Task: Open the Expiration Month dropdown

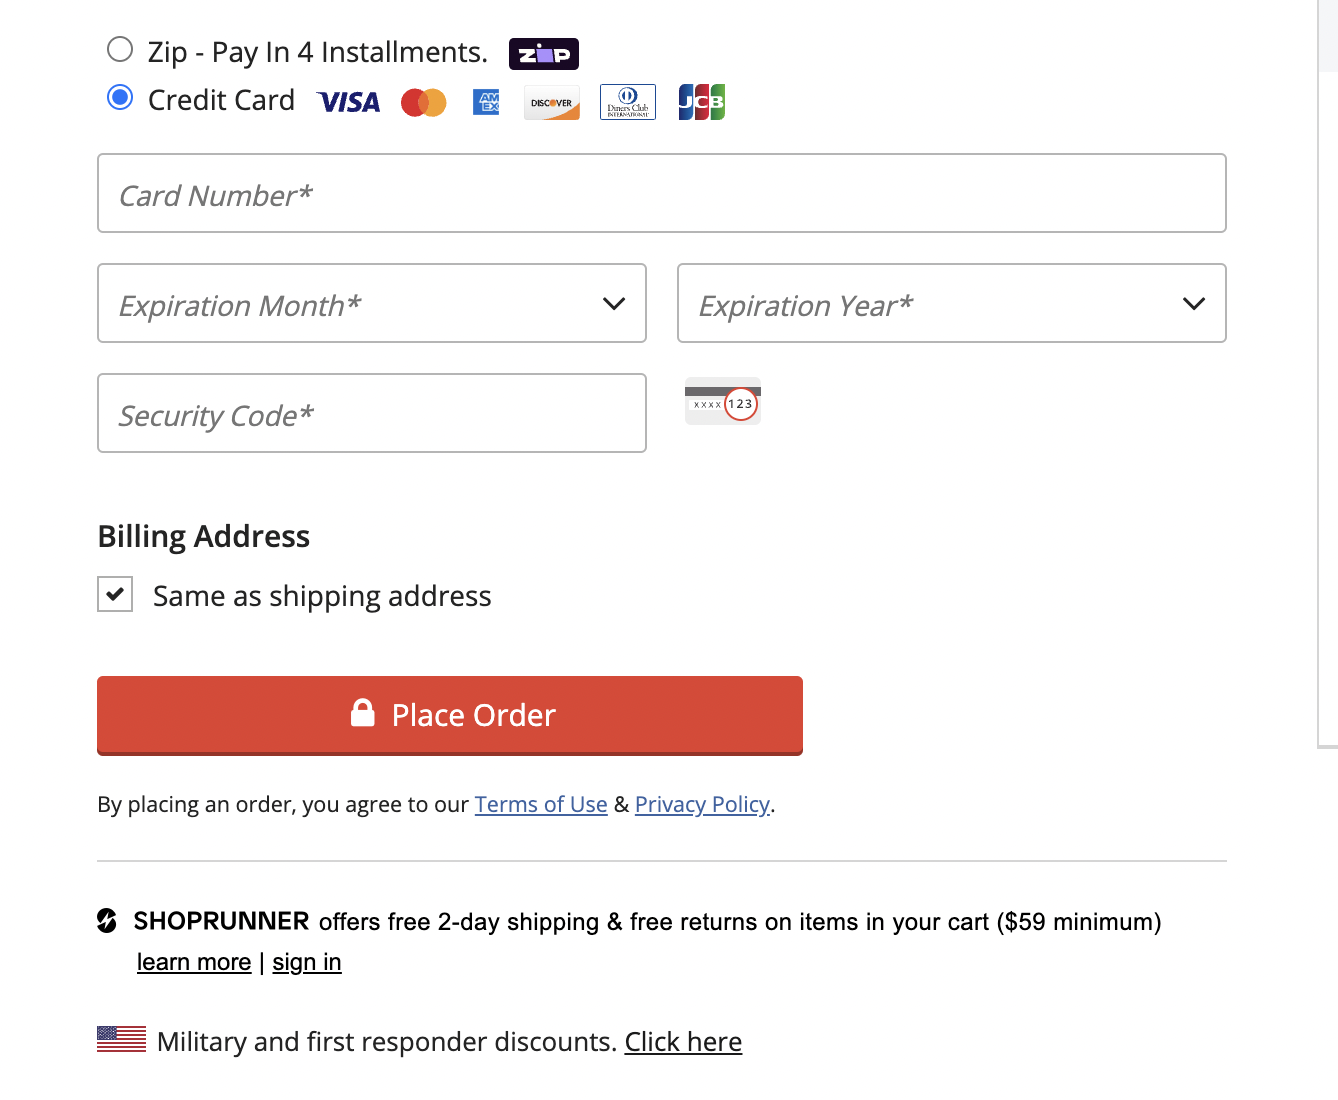Action: click(x=372, y=303)
